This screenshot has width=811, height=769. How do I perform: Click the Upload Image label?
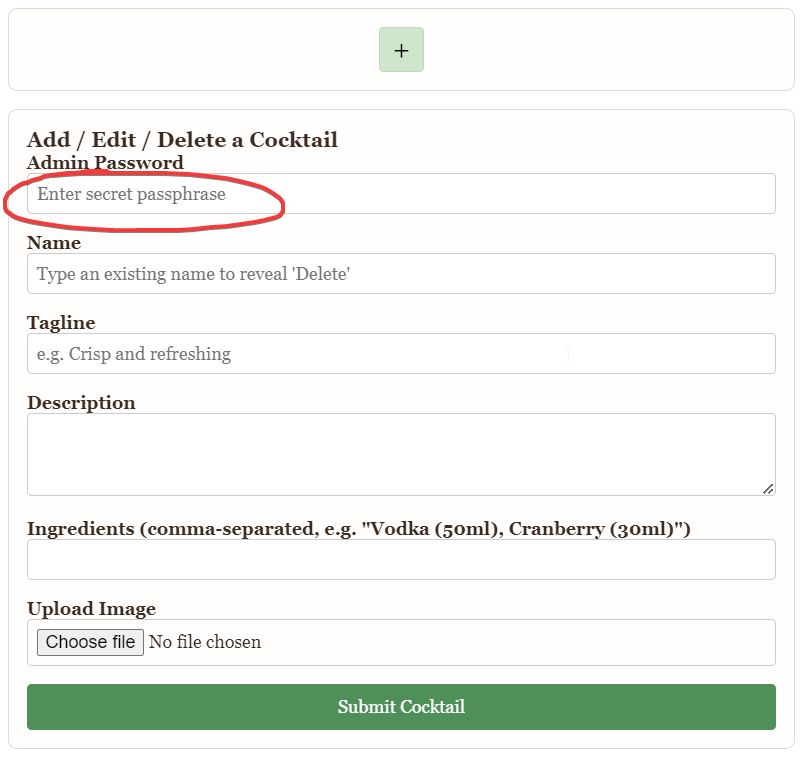pos(91,609)
